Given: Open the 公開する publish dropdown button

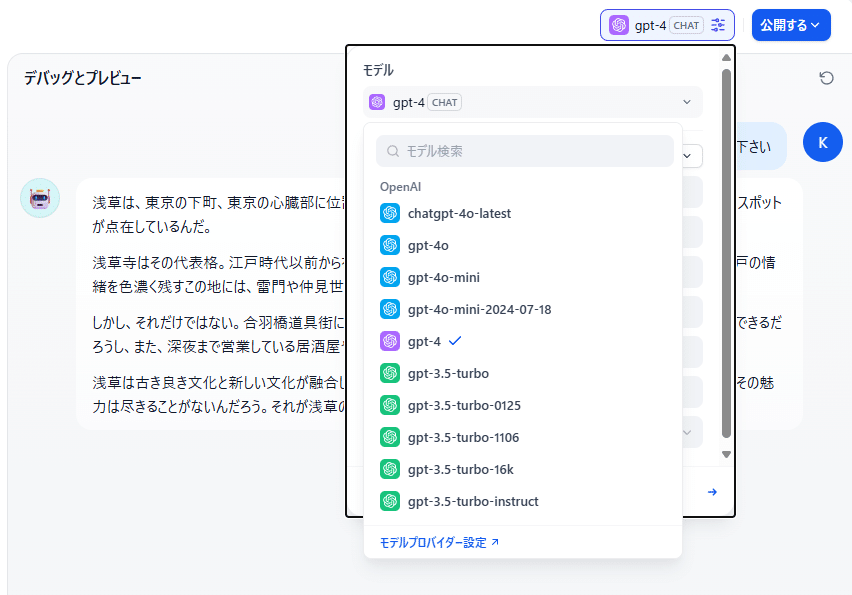Looking at the screenshot, I should pyautogui.click(x=791, y=25).
